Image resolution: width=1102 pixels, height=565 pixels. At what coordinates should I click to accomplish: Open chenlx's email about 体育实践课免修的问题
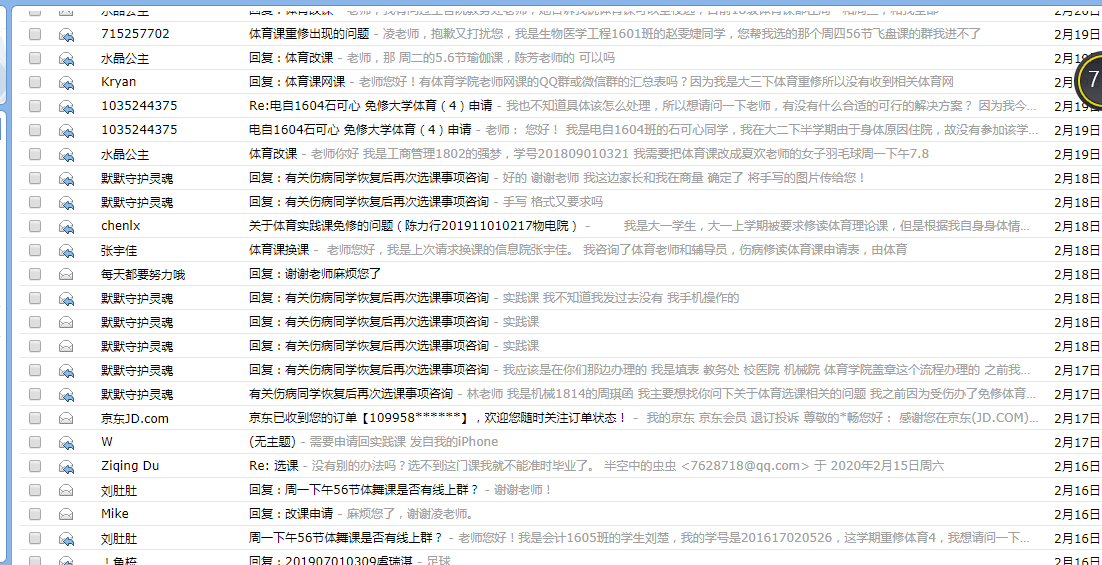click(413, 226)
